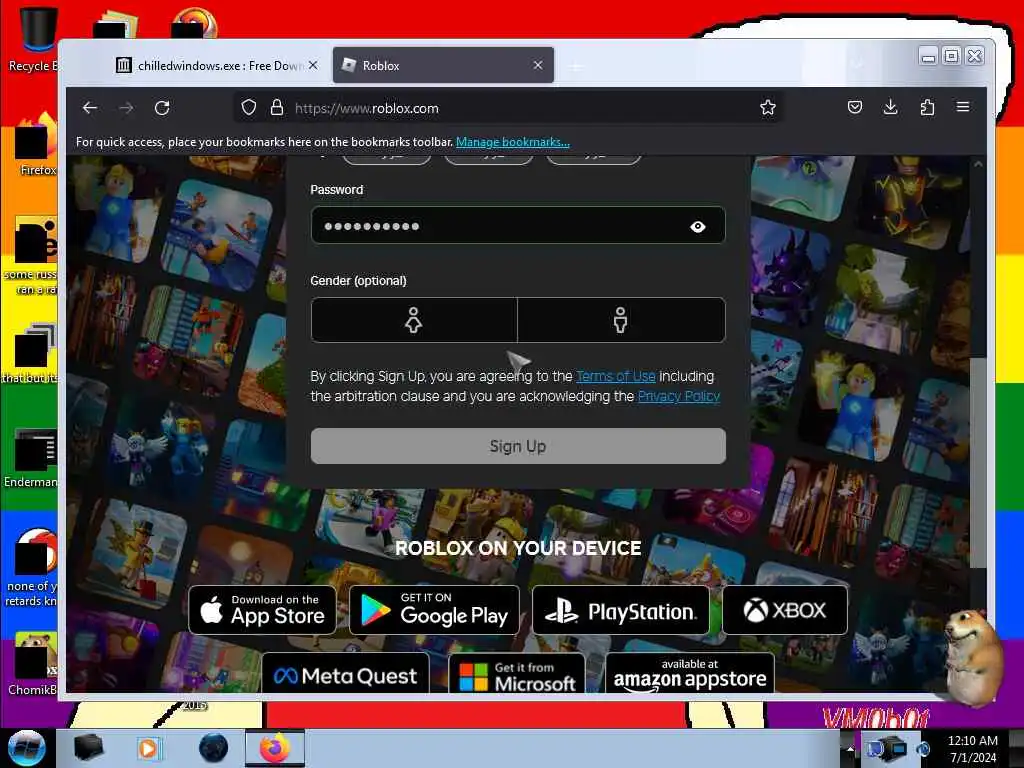Focus the Password input field

coord(518,225)
